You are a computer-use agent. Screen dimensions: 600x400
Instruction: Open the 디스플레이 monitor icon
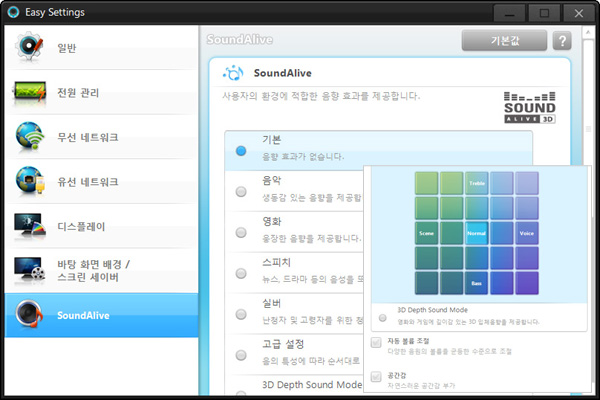30,226
